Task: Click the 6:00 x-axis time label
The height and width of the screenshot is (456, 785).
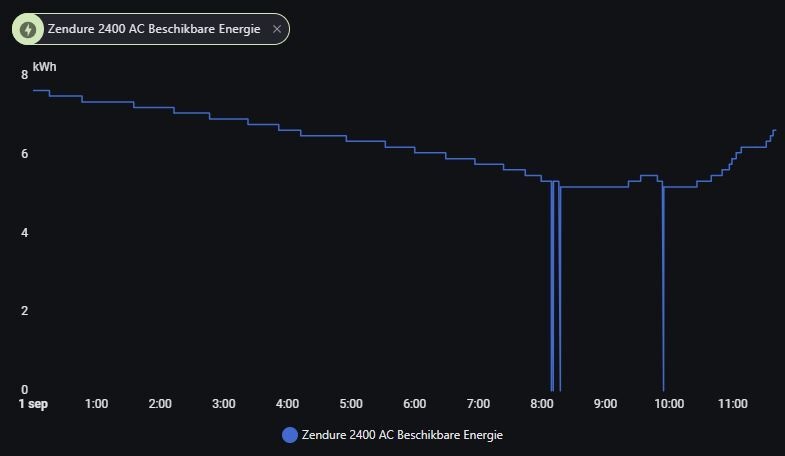Action: point(415,404)
